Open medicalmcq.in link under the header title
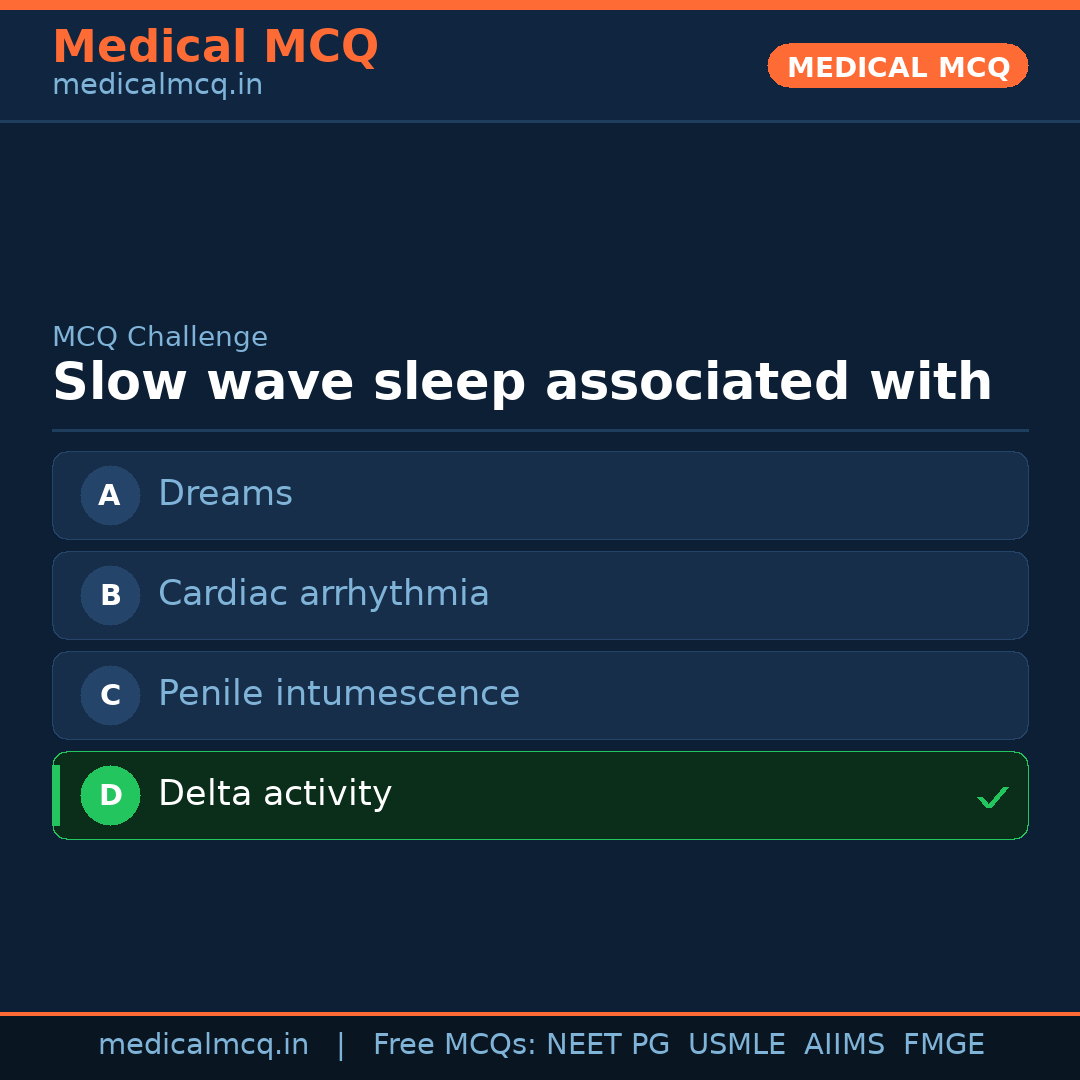The height and width of the screenshot is (1080, 1080). pyautogui.click(x=157, y=85)
